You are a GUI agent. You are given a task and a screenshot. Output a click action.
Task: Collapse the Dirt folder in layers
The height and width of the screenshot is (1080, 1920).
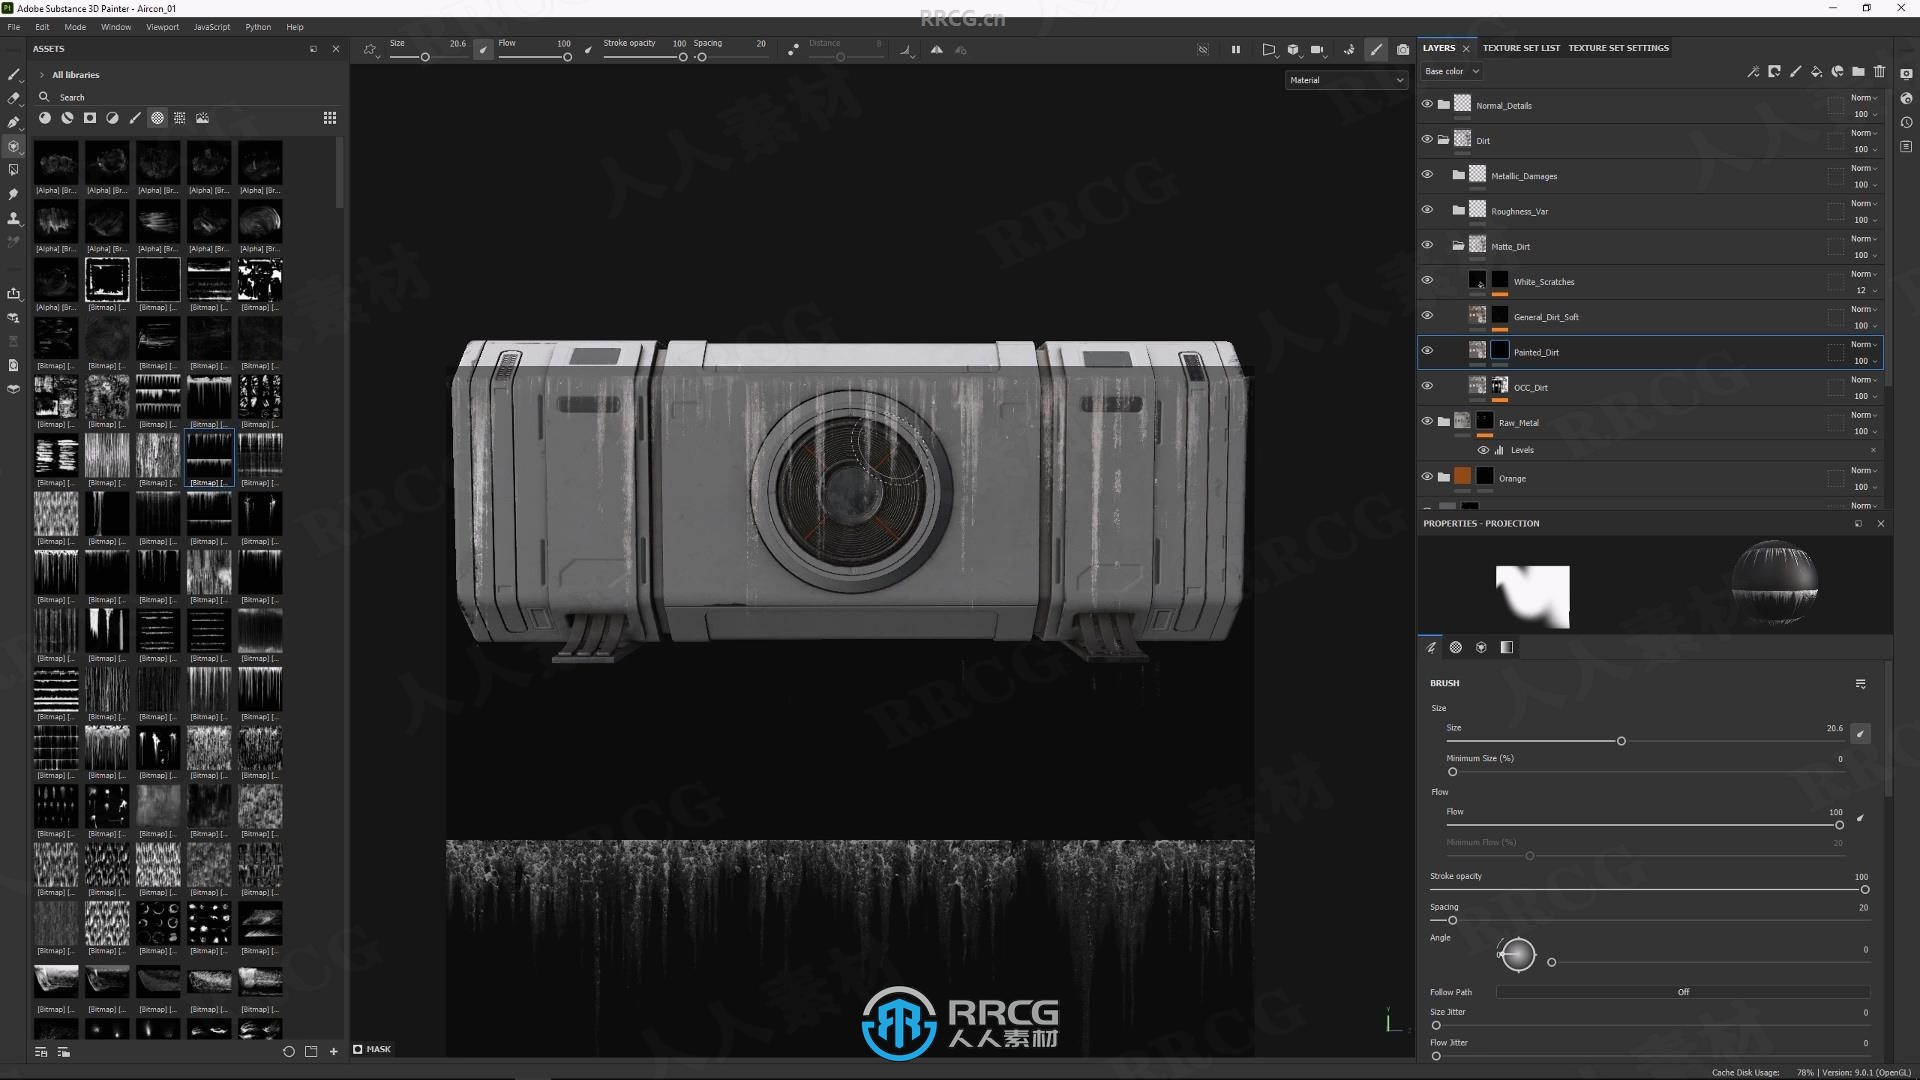click(x=1443, y=140)
